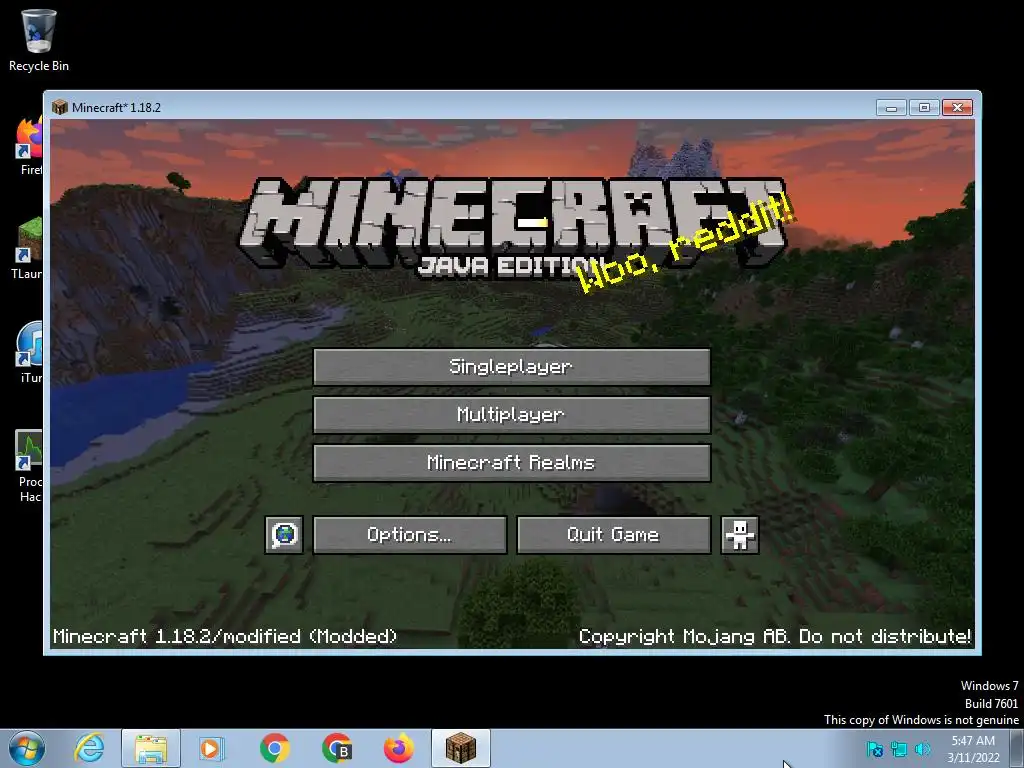Select the TLauncher desktop shortcut
This screenshot has height=768, width=1024.
[27, 249]
